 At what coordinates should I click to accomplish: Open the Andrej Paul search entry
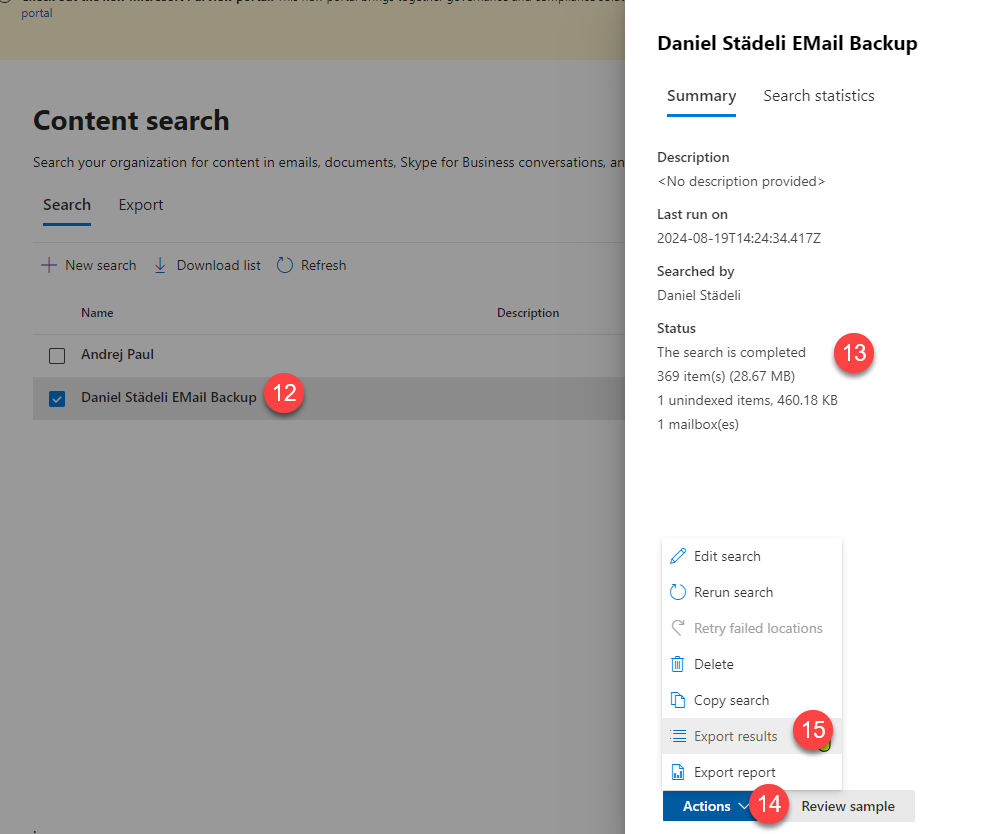click(x=117, y=355)
